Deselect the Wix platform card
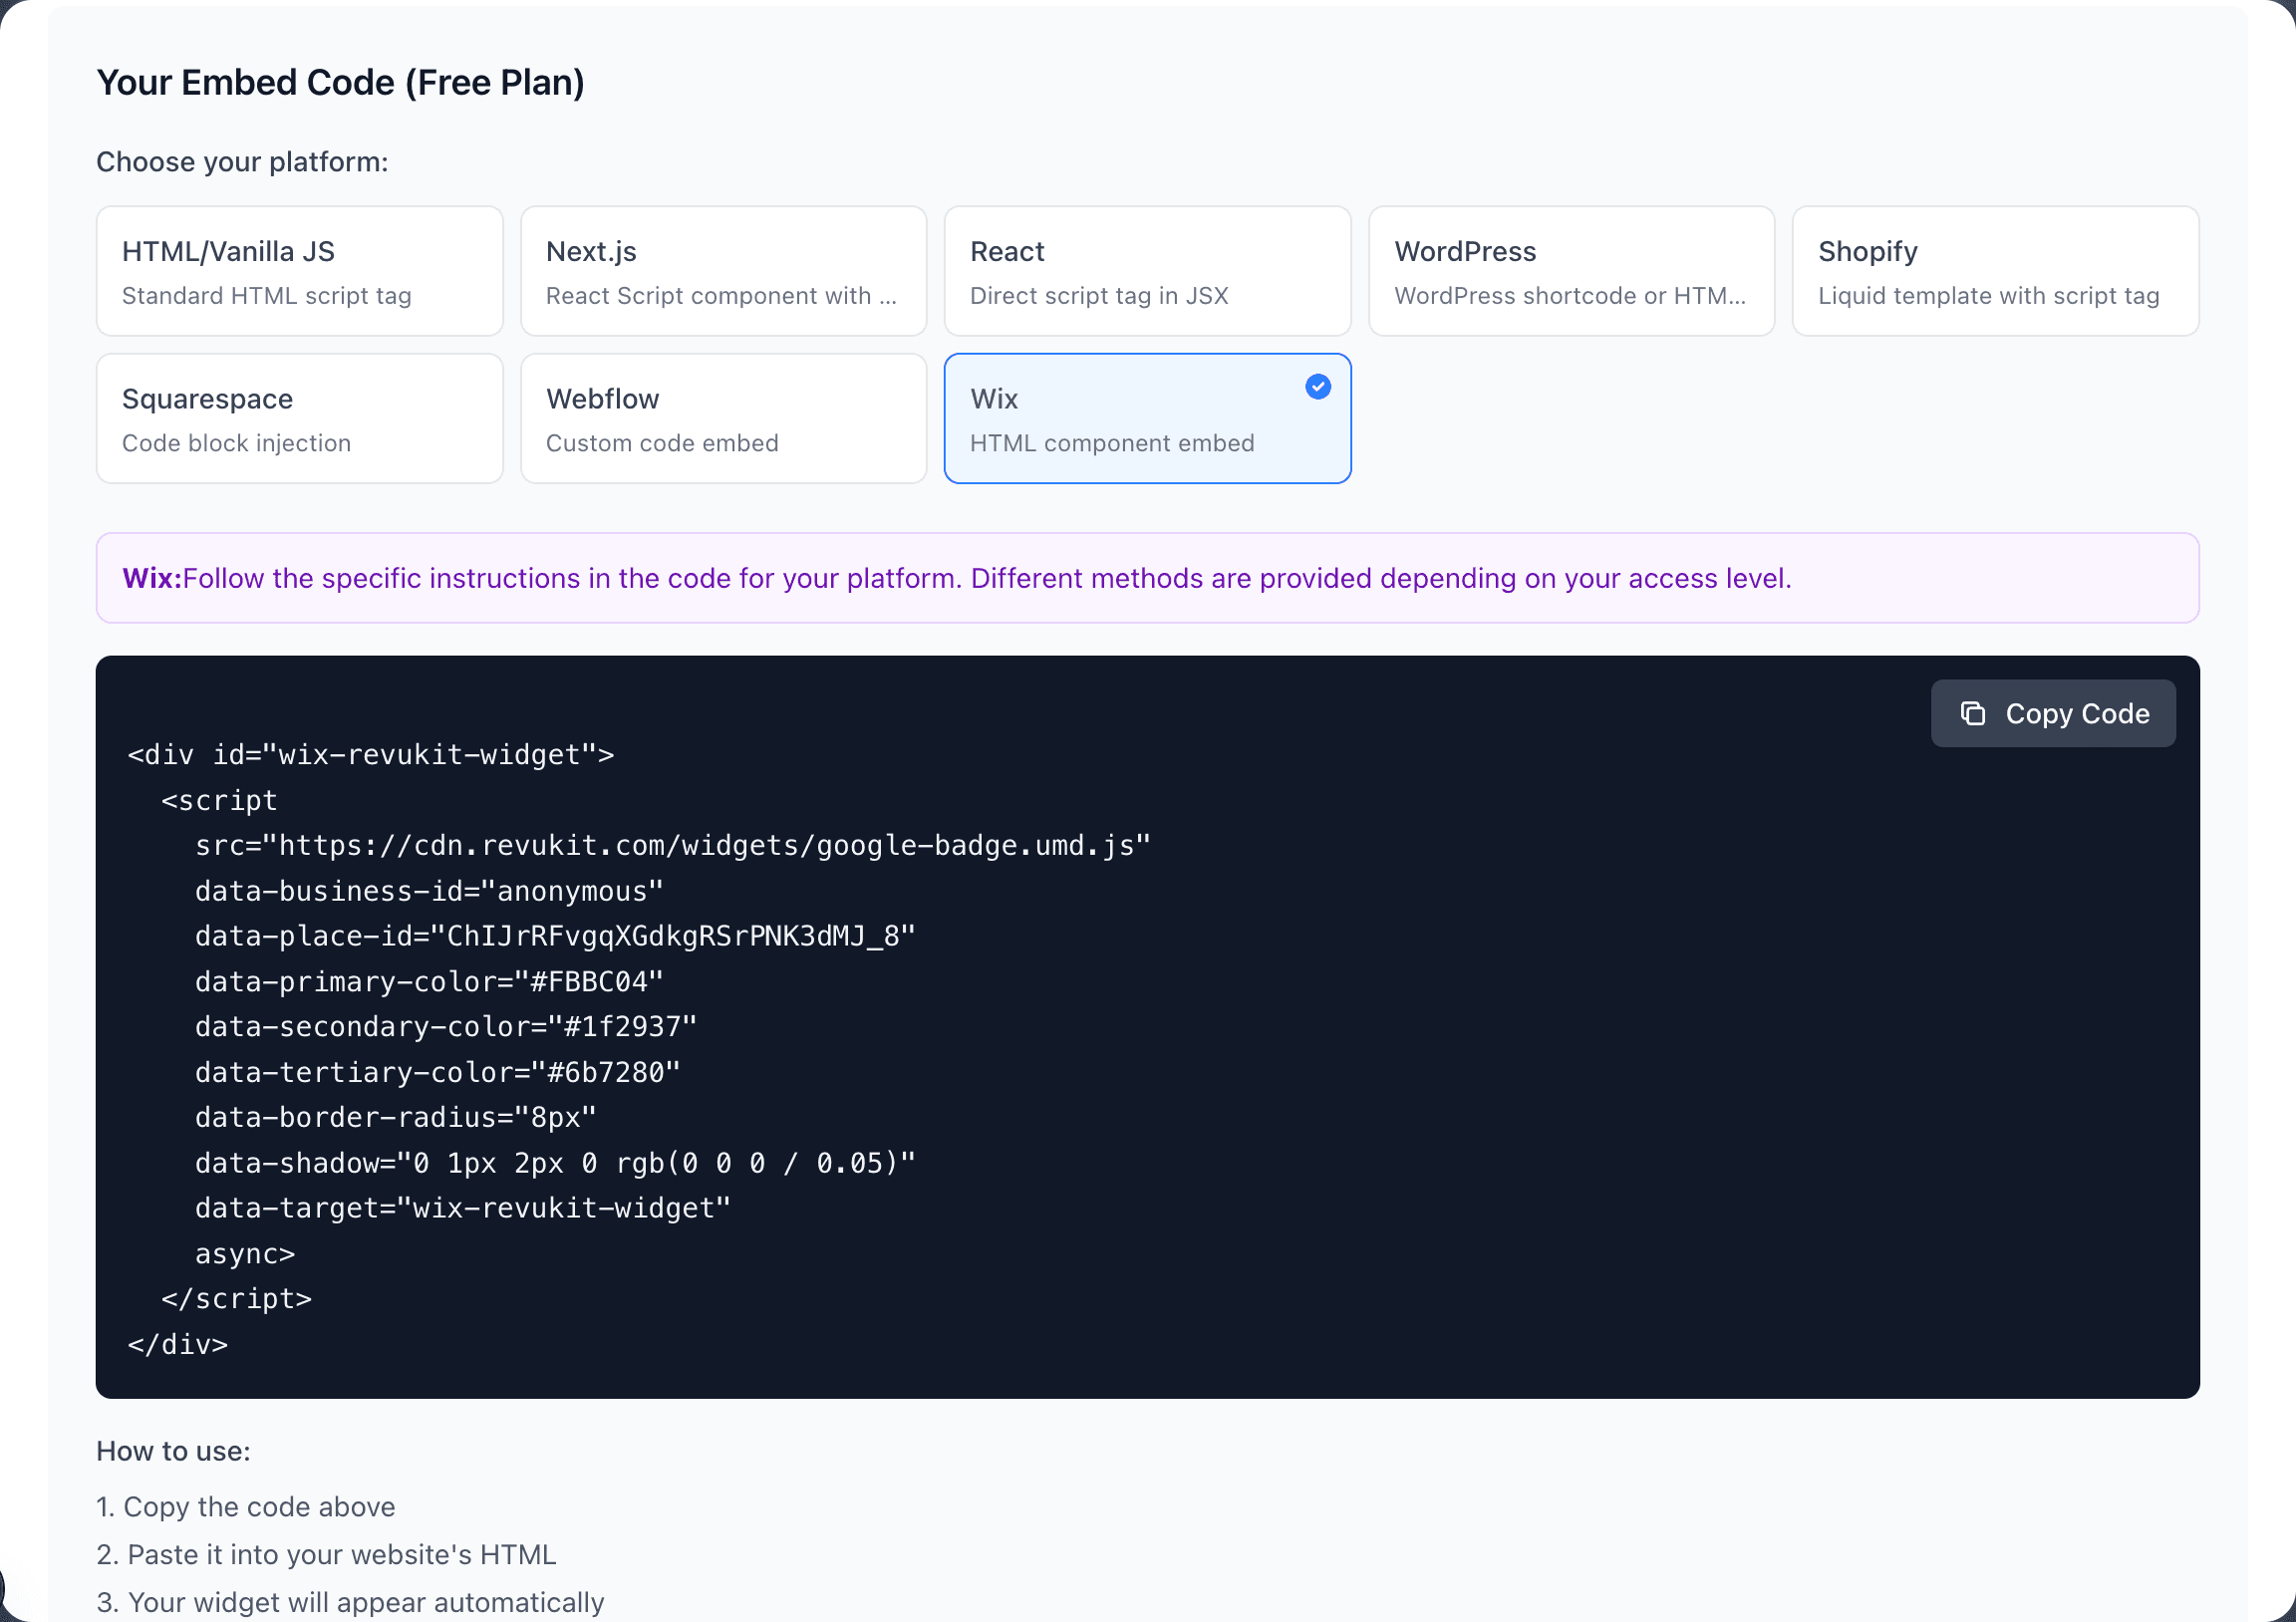 click(1146, 418)
